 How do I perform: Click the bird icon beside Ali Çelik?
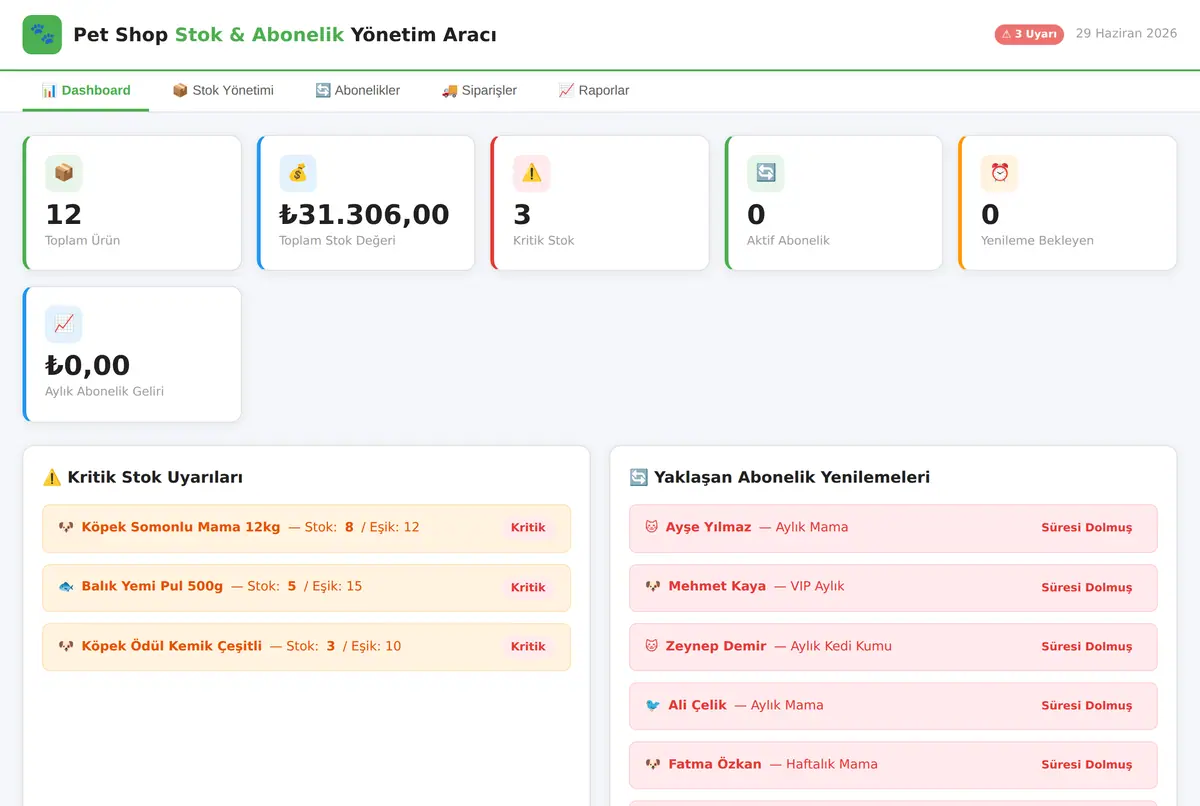(x=653, y=705)
